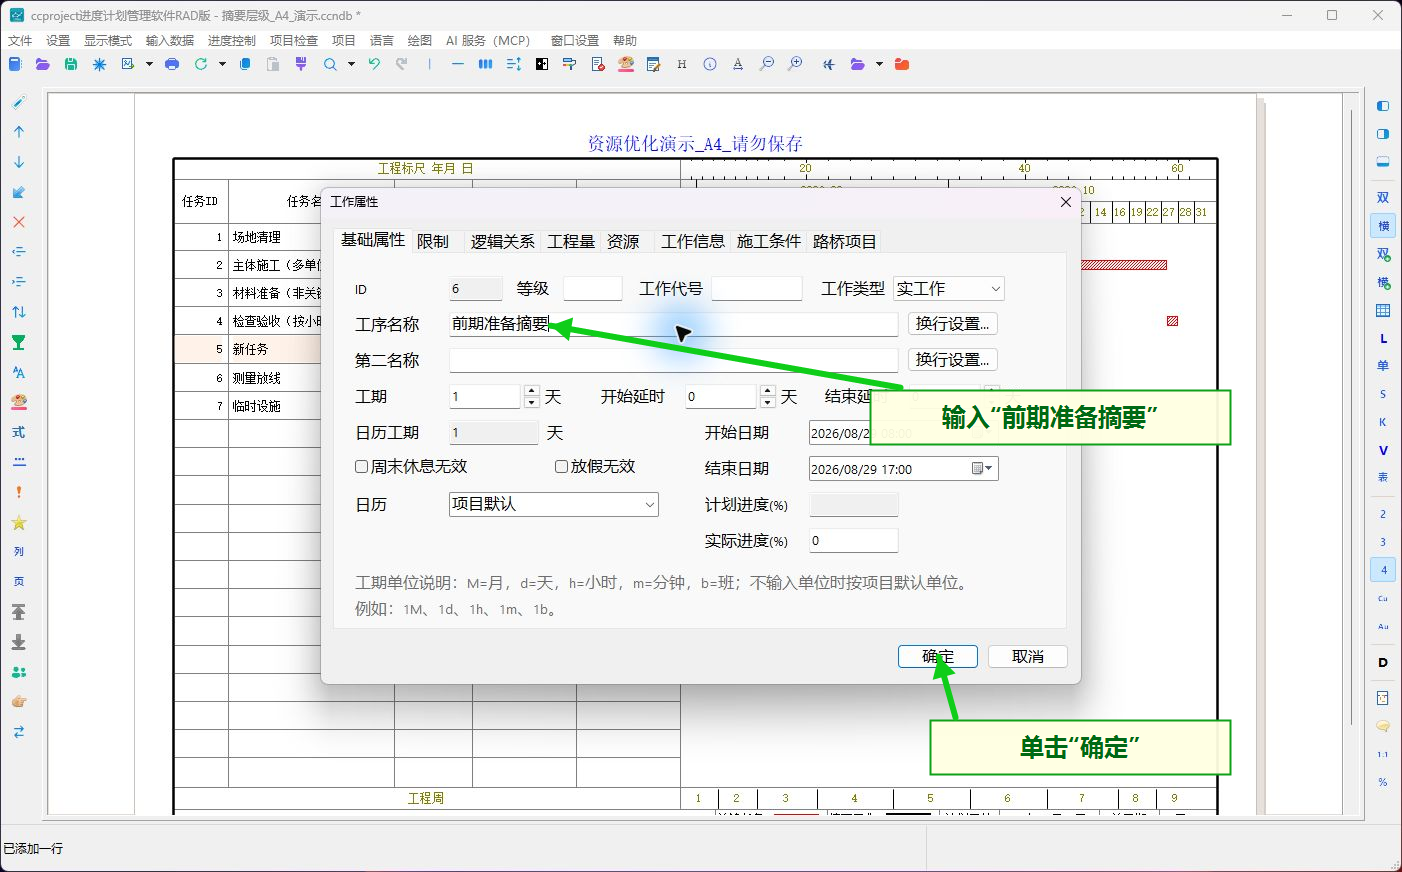Click 换行设置 button beside 工序名称
This screenshot has height=872, width=1402.
click(953, 324)
